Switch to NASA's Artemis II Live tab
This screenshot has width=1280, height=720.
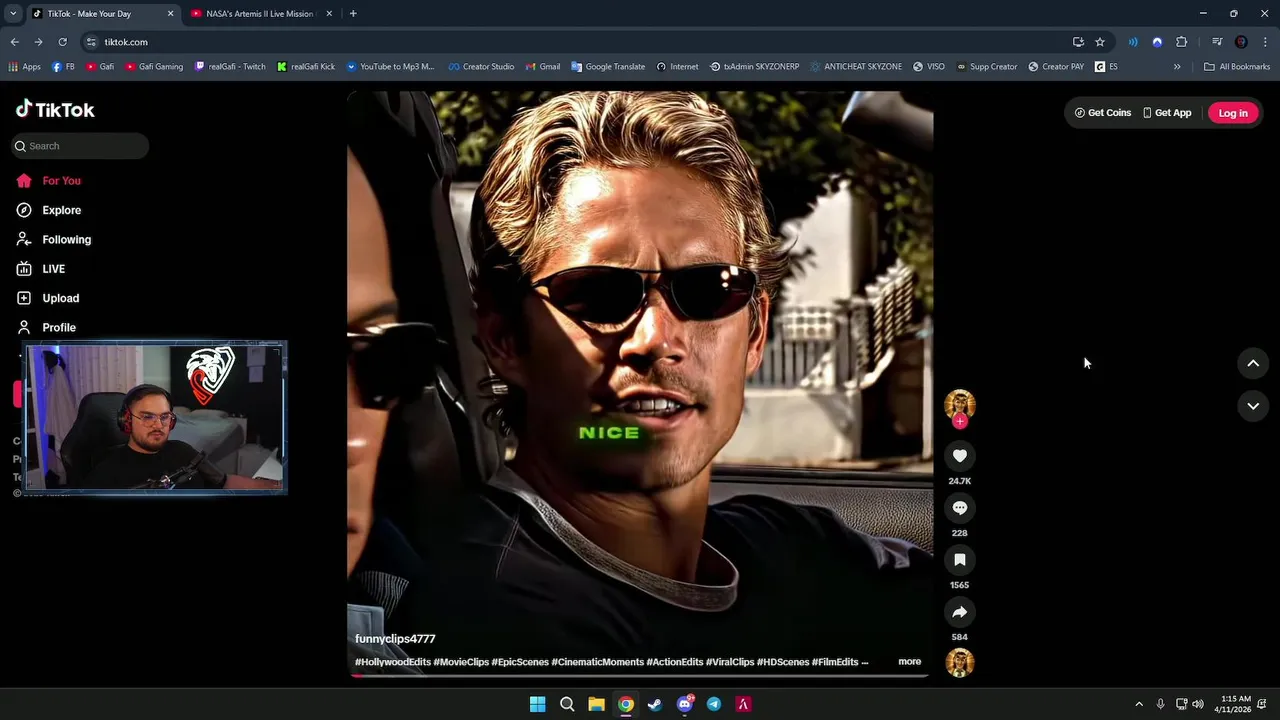260,14
